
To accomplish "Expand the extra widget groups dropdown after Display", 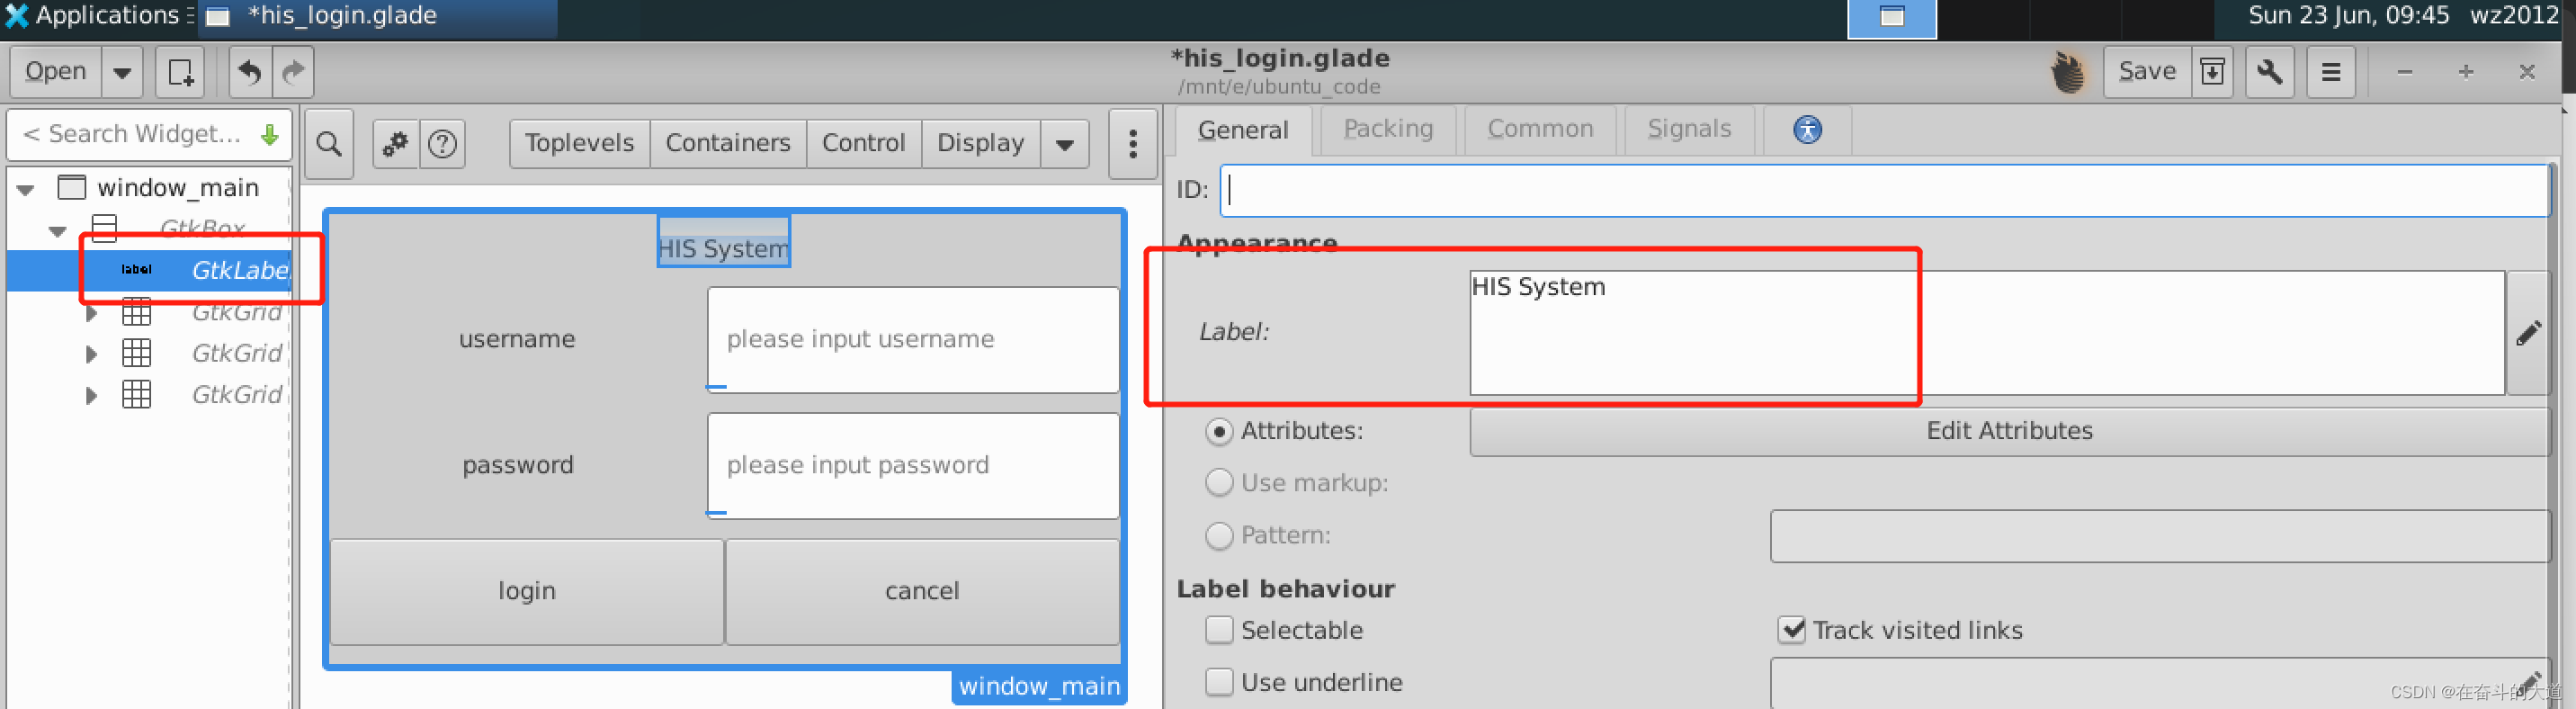I will pos(1065,144).
